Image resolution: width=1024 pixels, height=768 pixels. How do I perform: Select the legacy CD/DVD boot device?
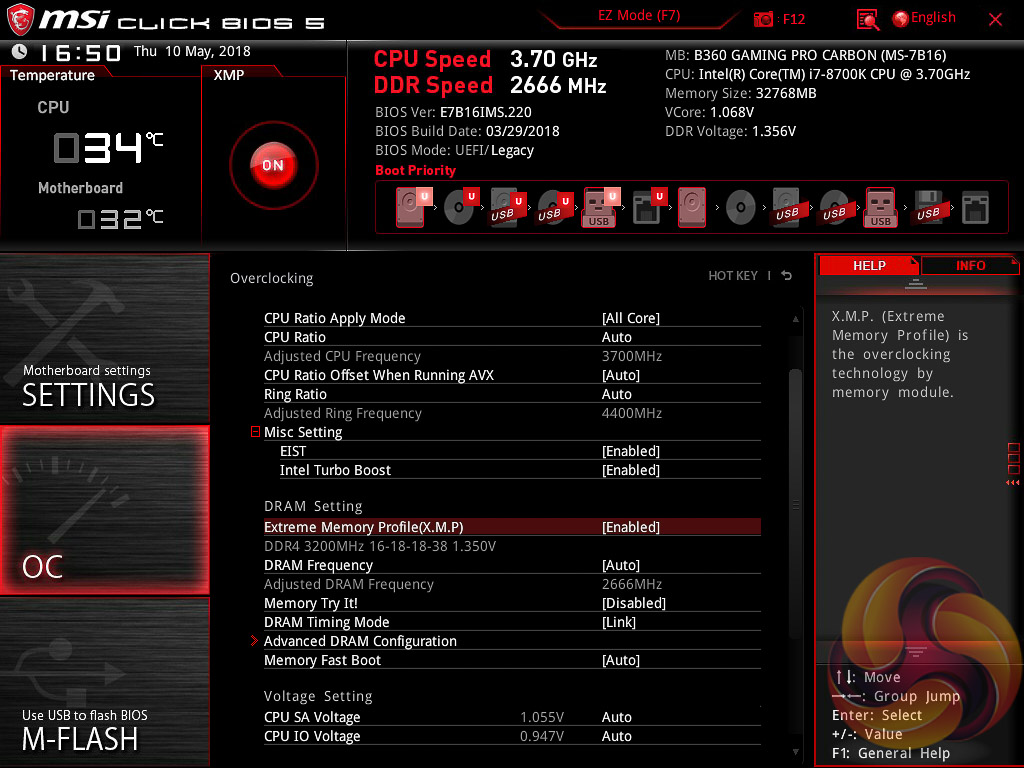tap(741, 208)
